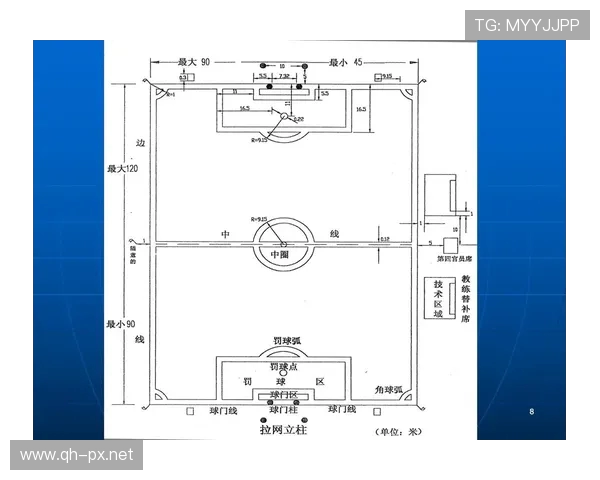This screenshot has height=480, width=600.
Task: Select the '边' character on left sideline
Action: click(x=140, y=143)
